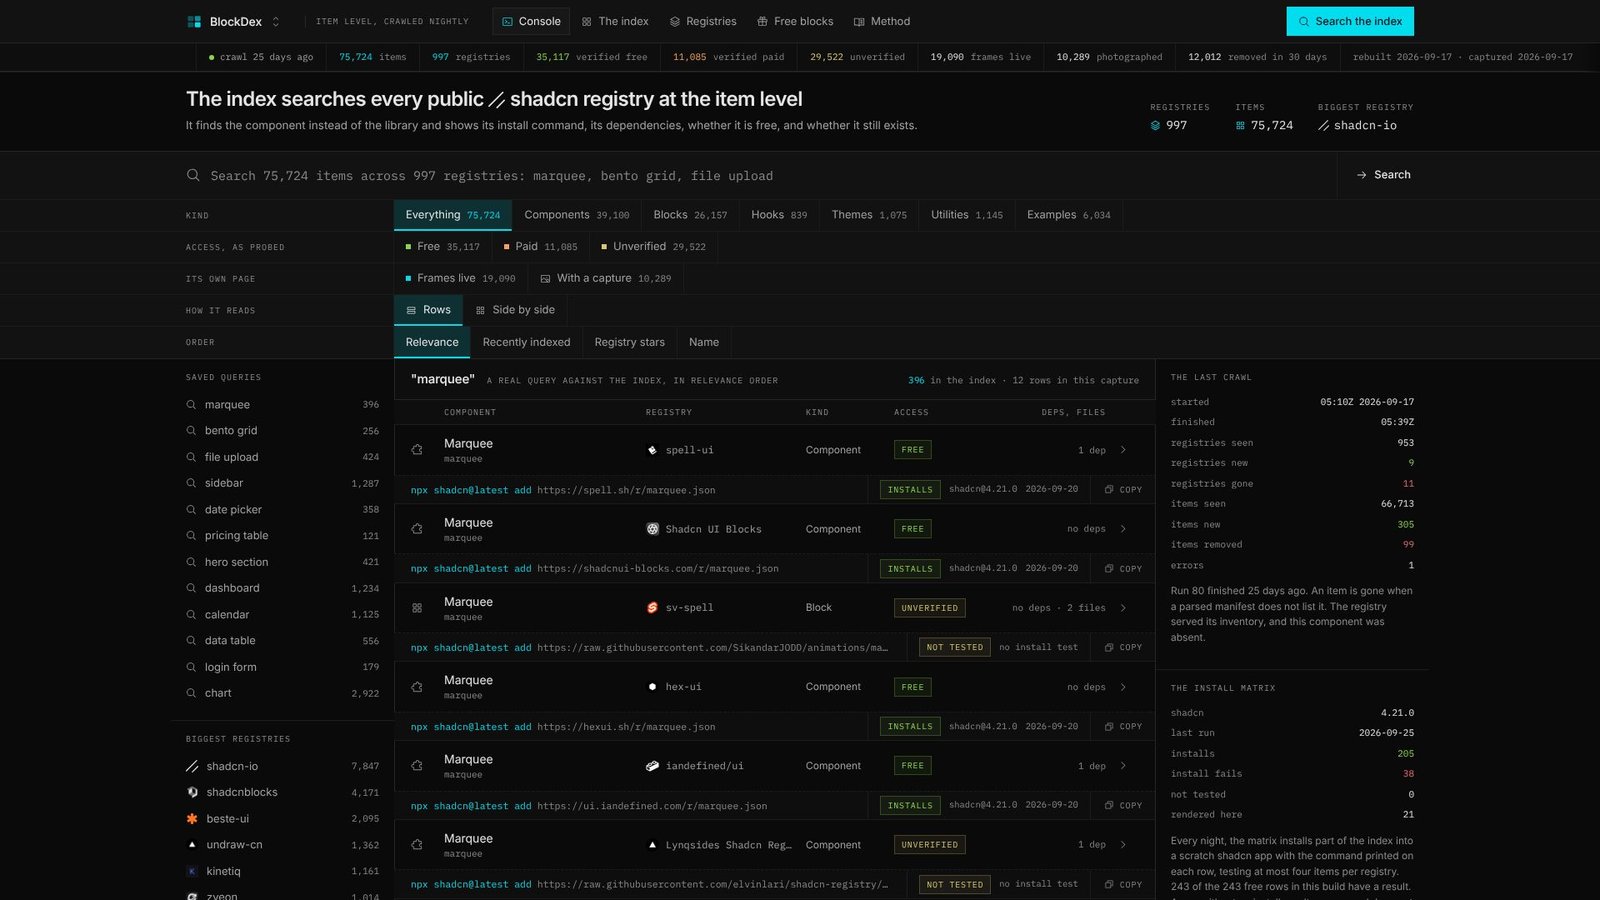1600x900 pixels.
Task: Sort results by Registry stars
Action: click(x=629, y=342)
